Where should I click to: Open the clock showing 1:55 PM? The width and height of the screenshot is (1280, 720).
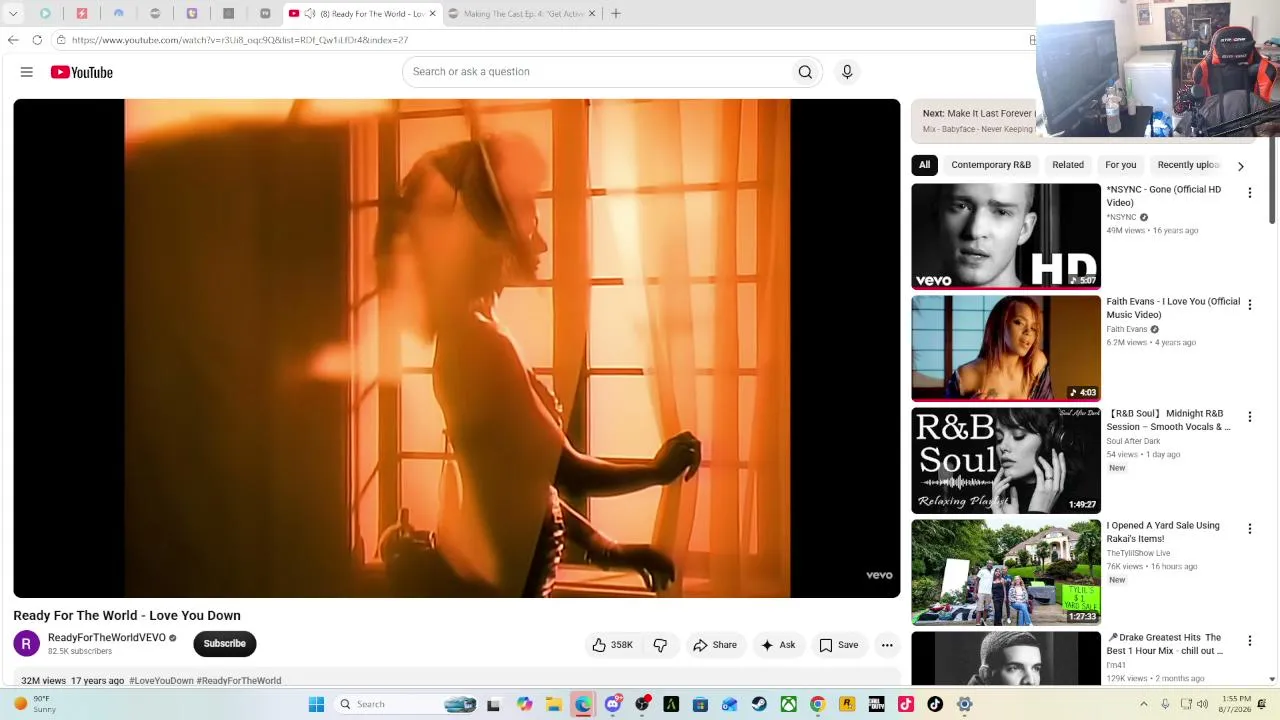(1236, 704)
